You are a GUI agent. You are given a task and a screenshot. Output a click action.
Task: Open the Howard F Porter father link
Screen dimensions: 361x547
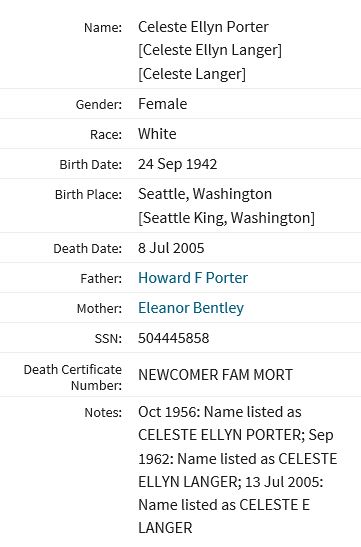193,278
